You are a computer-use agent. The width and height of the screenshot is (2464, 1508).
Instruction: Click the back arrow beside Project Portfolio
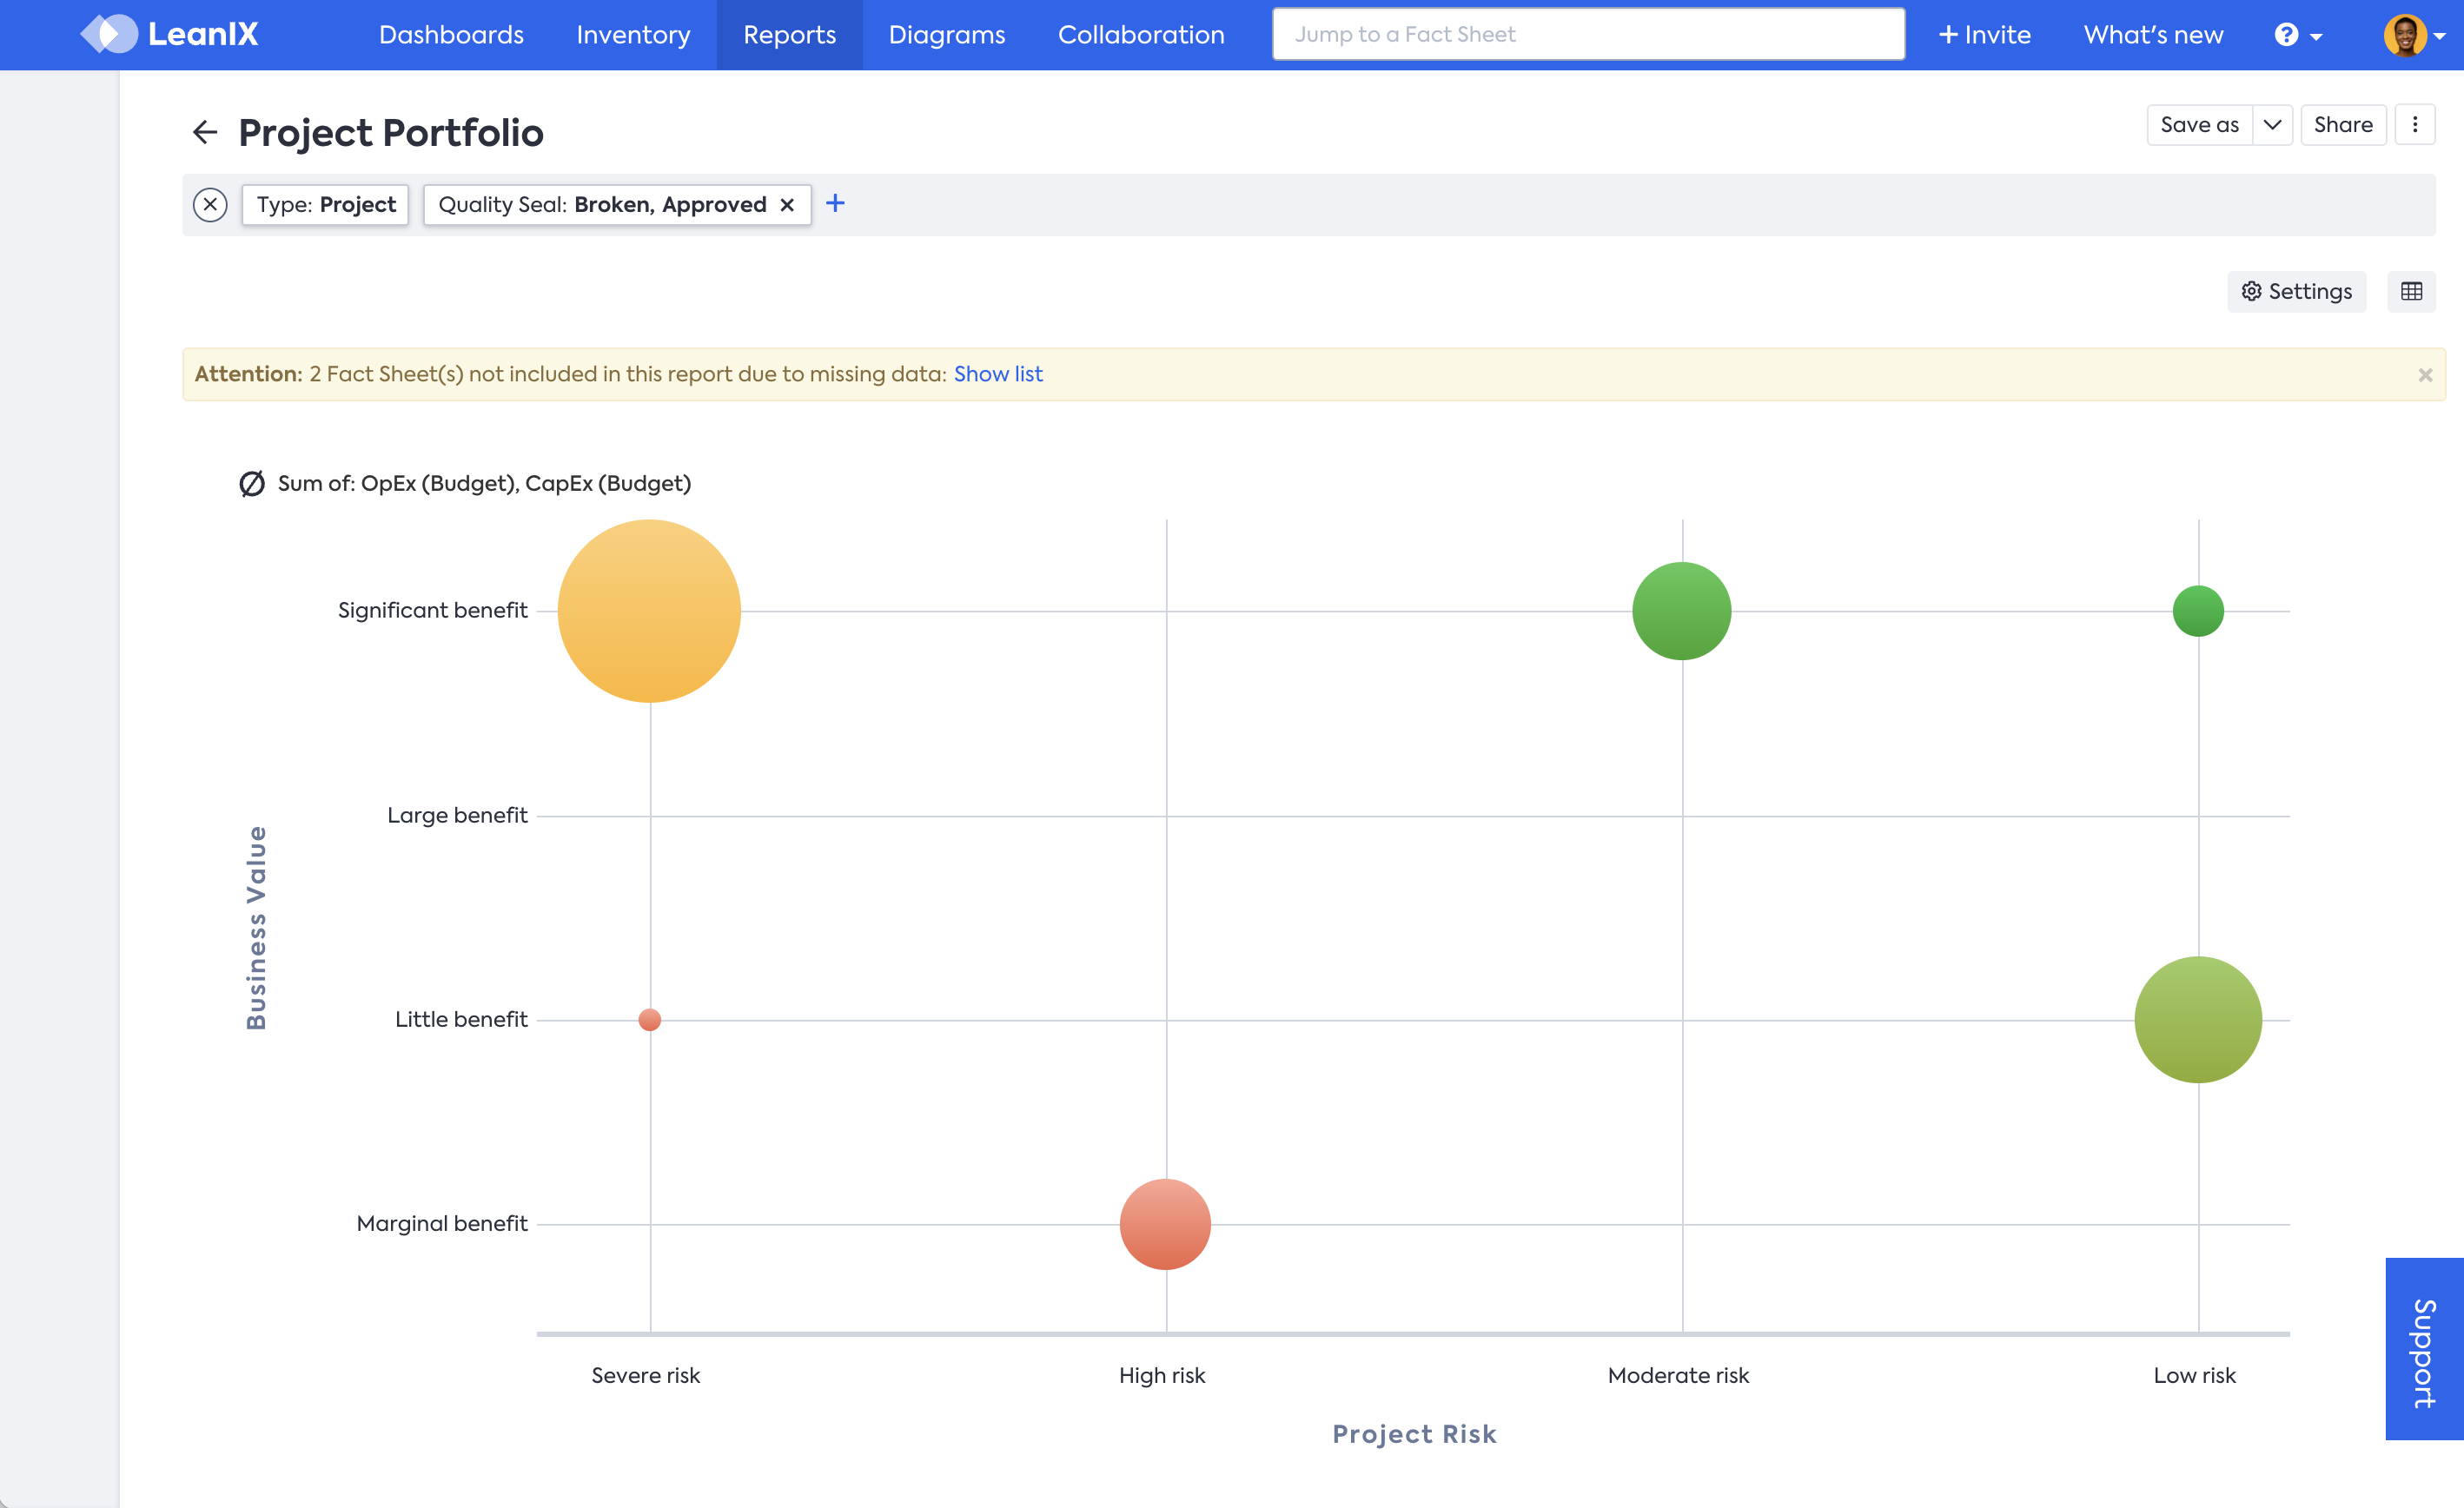(x=205, y=132)
